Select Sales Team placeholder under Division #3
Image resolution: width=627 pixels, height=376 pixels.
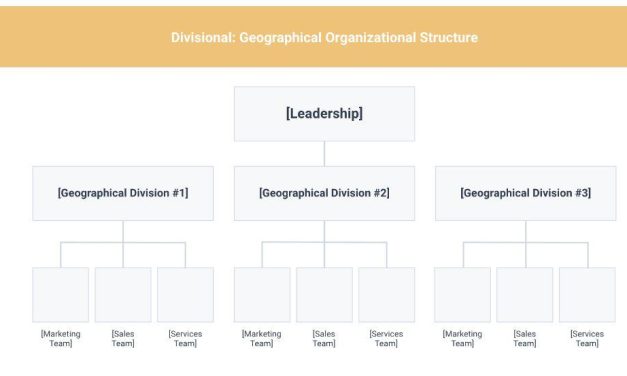click(525, 295)
